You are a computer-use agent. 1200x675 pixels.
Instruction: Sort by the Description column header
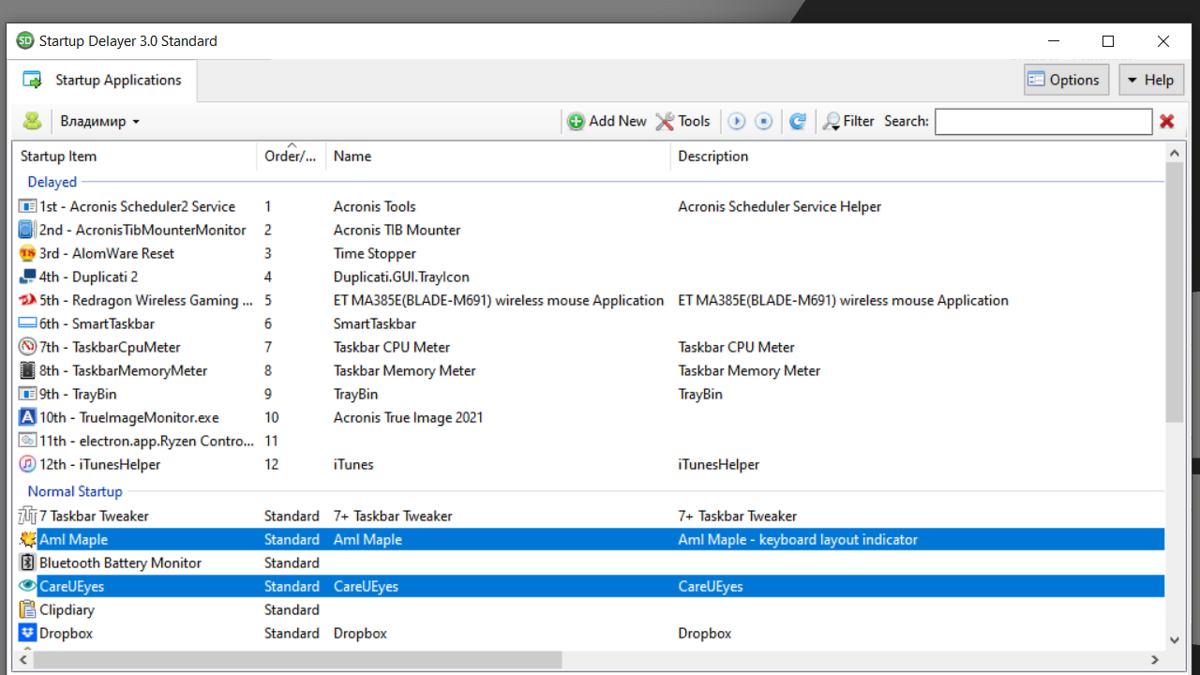917,156
